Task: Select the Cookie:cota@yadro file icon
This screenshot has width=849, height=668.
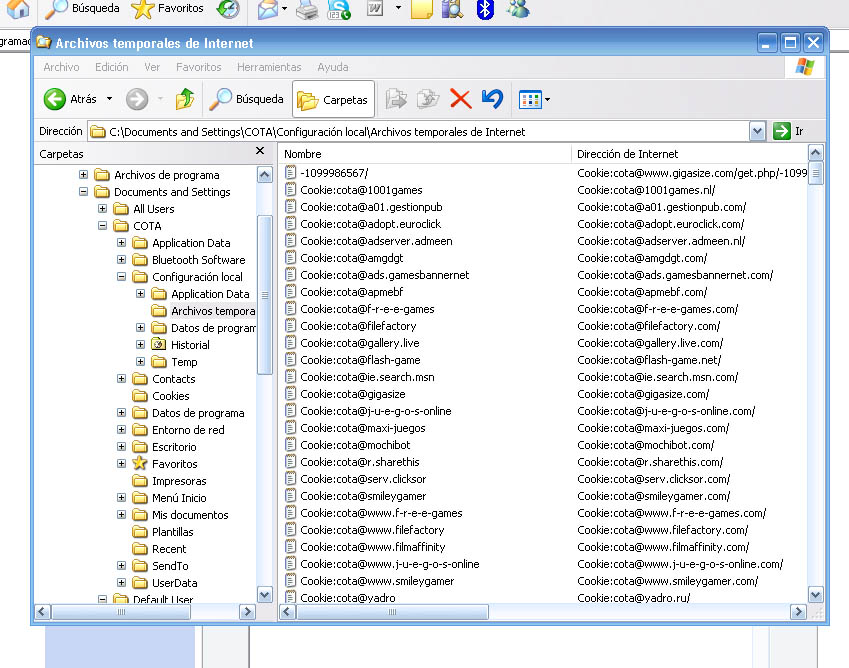Action: point(291,597)
